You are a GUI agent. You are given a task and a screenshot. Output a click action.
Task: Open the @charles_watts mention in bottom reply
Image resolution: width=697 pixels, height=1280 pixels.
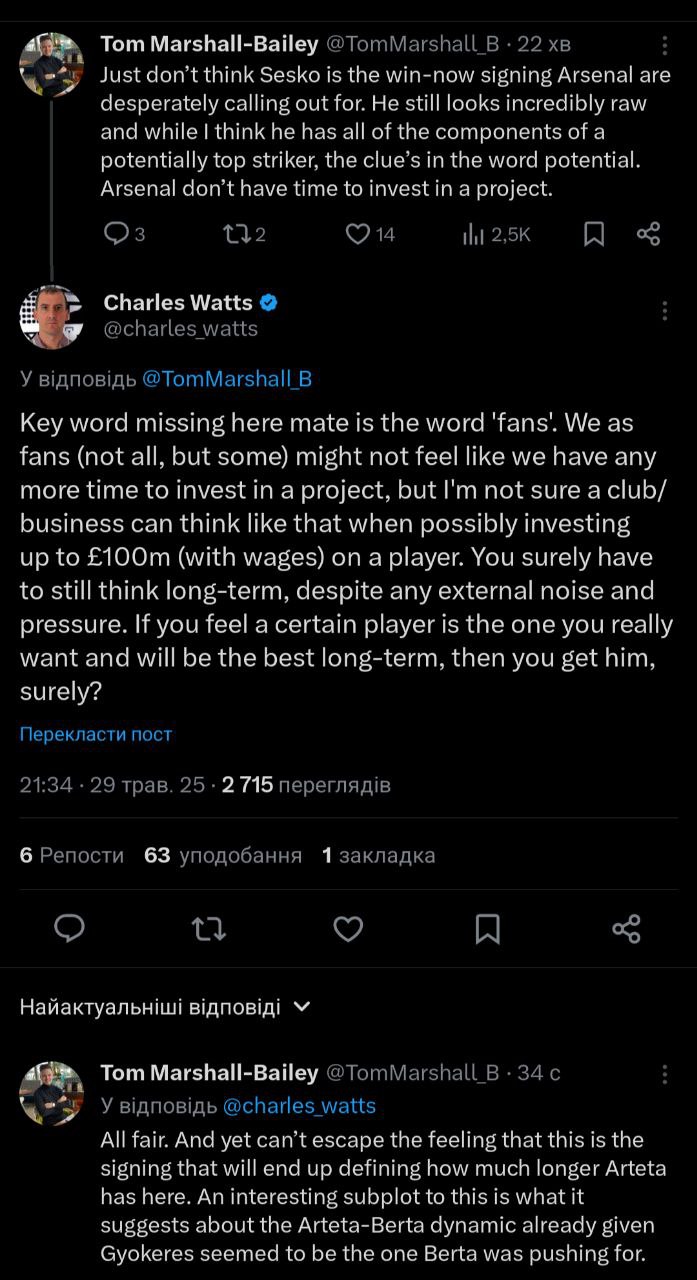point(299,1105)
